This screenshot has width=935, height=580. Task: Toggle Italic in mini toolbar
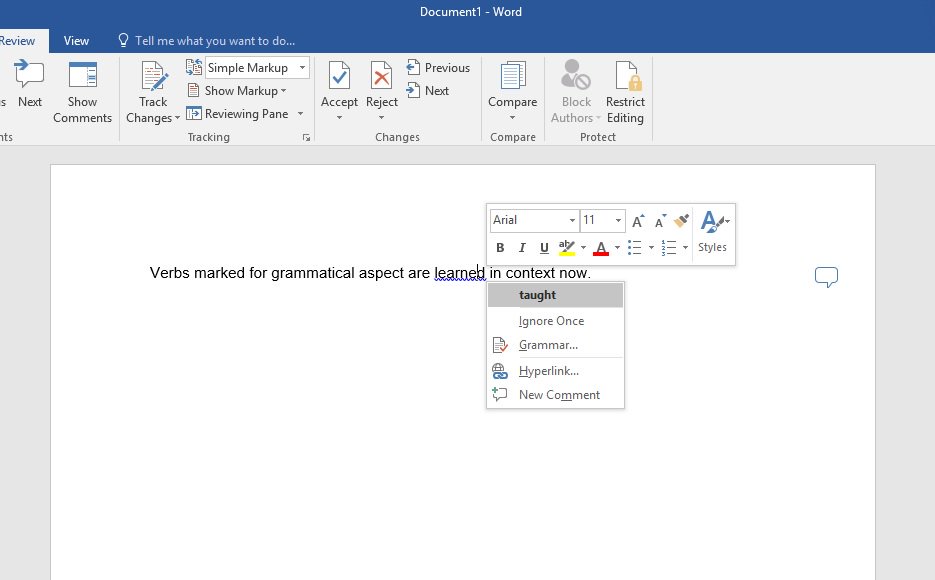522,247
